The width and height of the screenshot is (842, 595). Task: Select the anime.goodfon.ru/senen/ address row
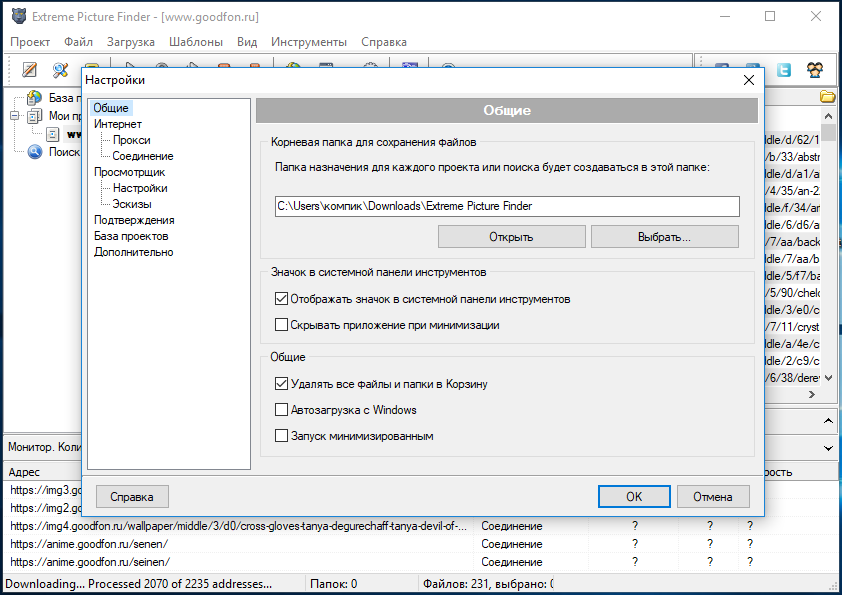coord(89,544)
